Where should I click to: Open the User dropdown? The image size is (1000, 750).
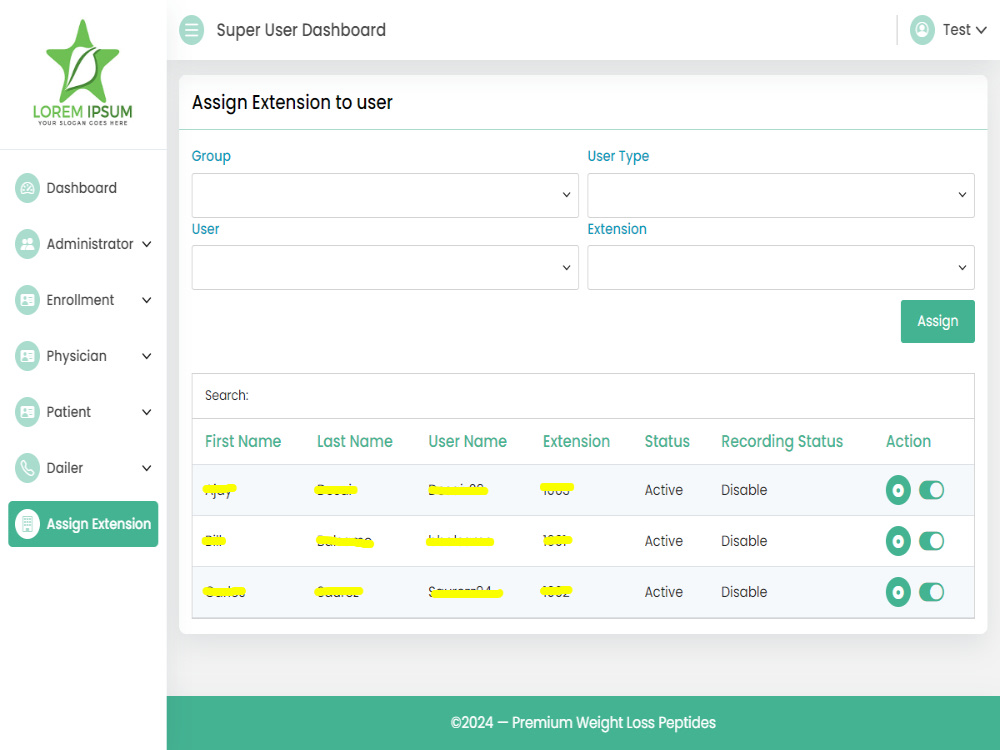[385, 267]
